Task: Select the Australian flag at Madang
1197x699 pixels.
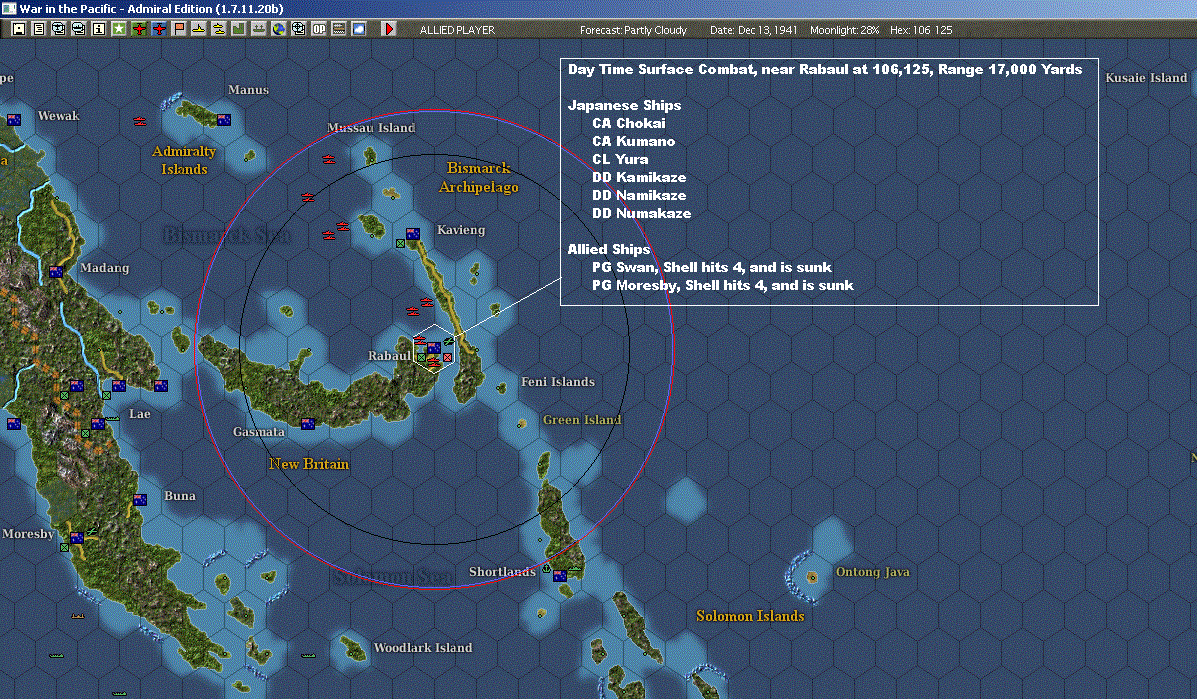Action: coord(56,272)
